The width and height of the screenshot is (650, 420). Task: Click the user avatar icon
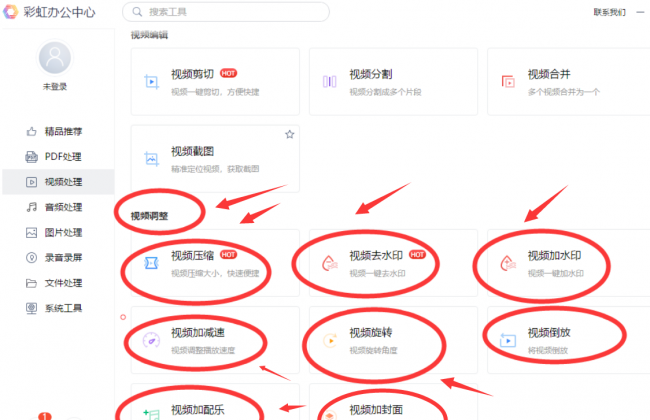[55, 58]
